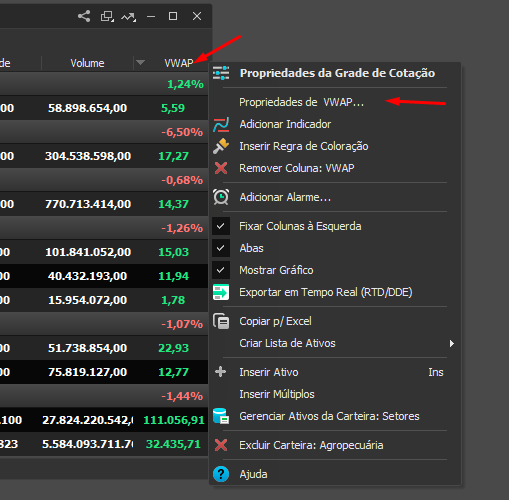The width and height of the screenshot is (509, 500).
Task: Click the Propriedades da Grade sliders icon
Action: 221,73
